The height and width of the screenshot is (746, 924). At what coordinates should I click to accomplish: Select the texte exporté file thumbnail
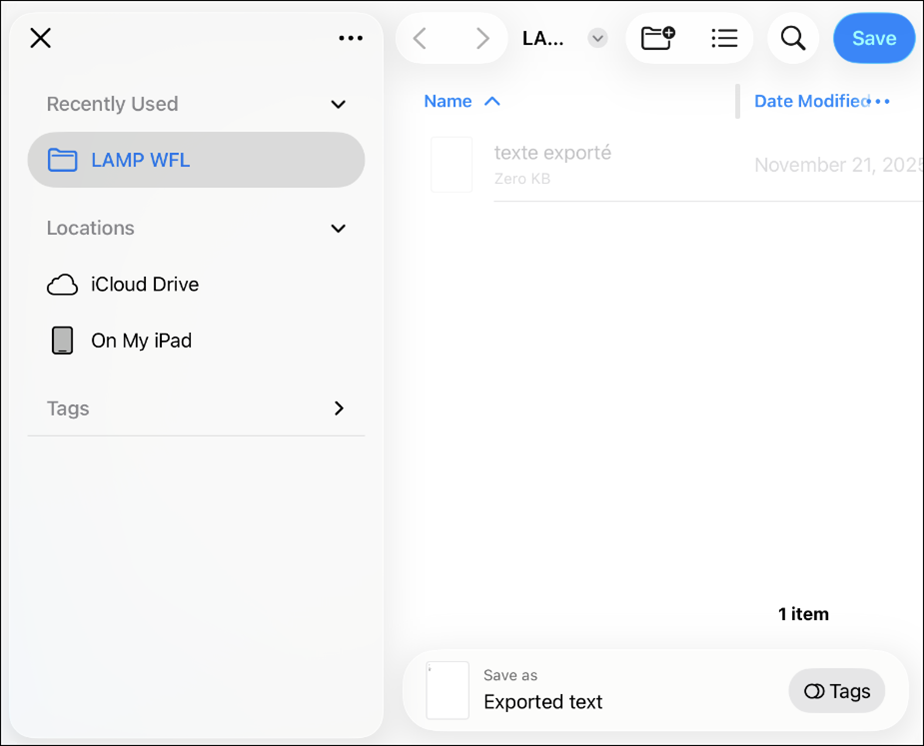tap(451, 165)
